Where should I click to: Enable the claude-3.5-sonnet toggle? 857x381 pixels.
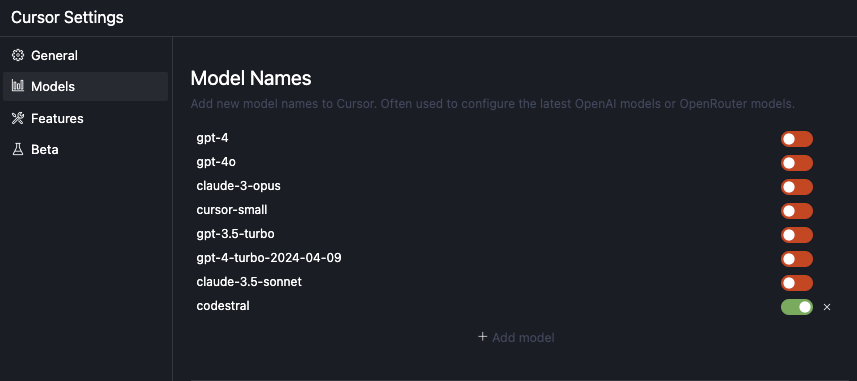point(797,283)
